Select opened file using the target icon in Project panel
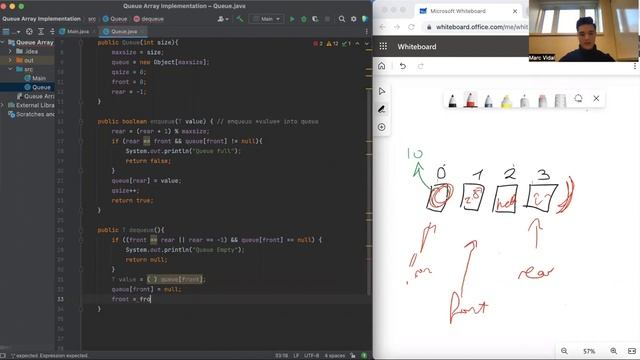This screenshot has height=360, width=640. point(29,31)
